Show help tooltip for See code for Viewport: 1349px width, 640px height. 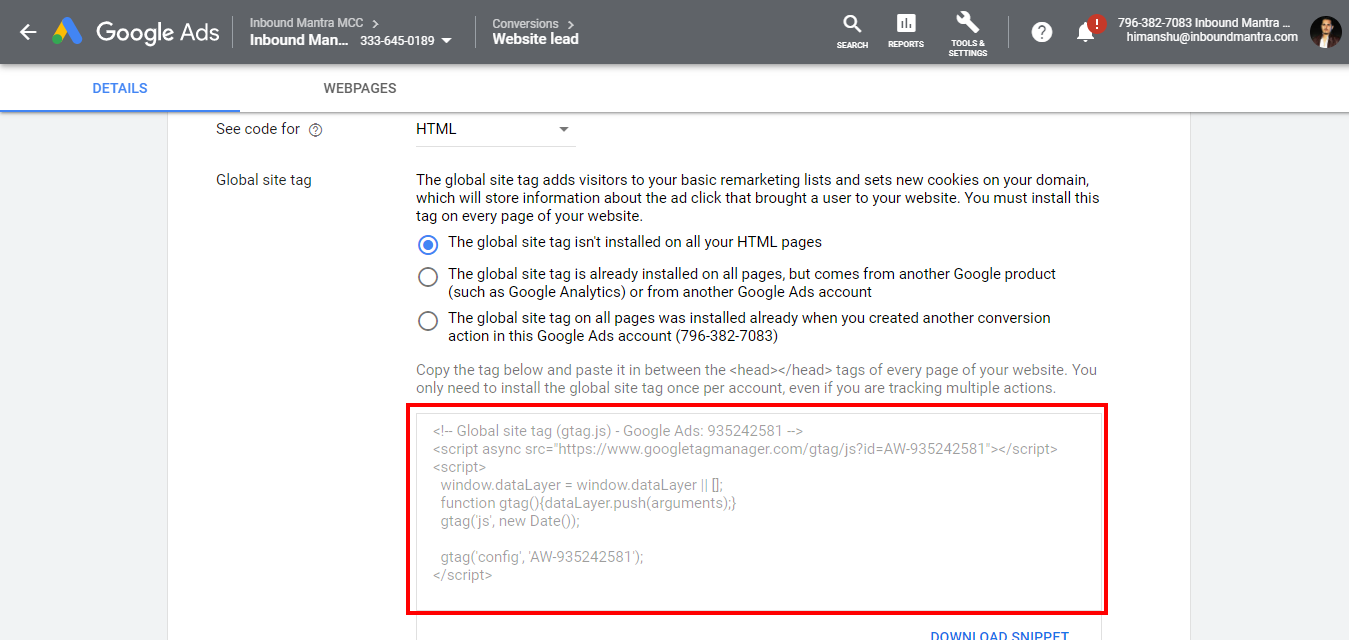tap(316, 130)
